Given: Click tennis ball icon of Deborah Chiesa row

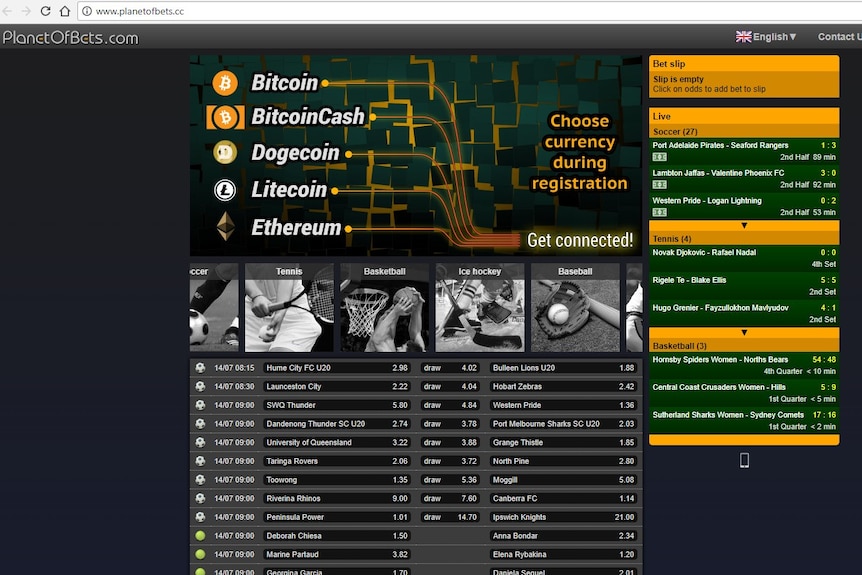Looking at the screenshot, I should pyautogui.click(x=200, y=535).
